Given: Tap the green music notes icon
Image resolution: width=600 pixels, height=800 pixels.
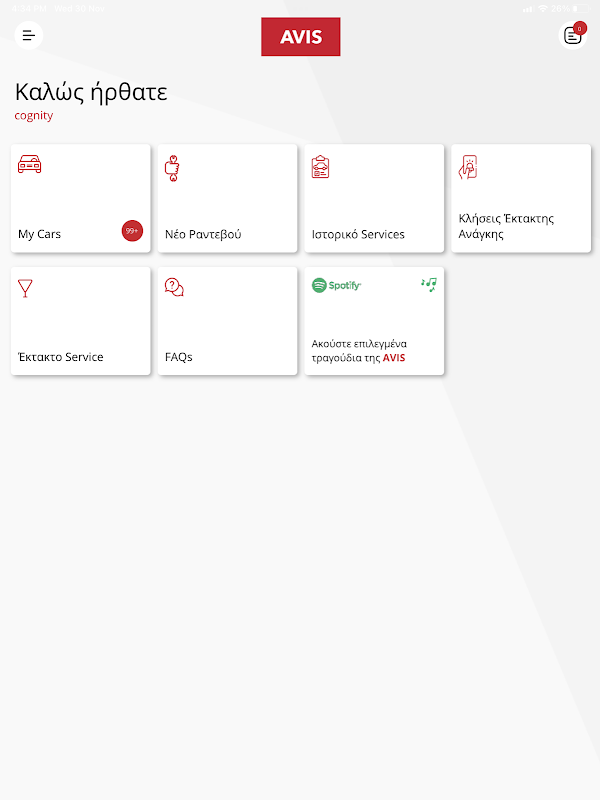Looking at the screenshot, I should (429, 285).
